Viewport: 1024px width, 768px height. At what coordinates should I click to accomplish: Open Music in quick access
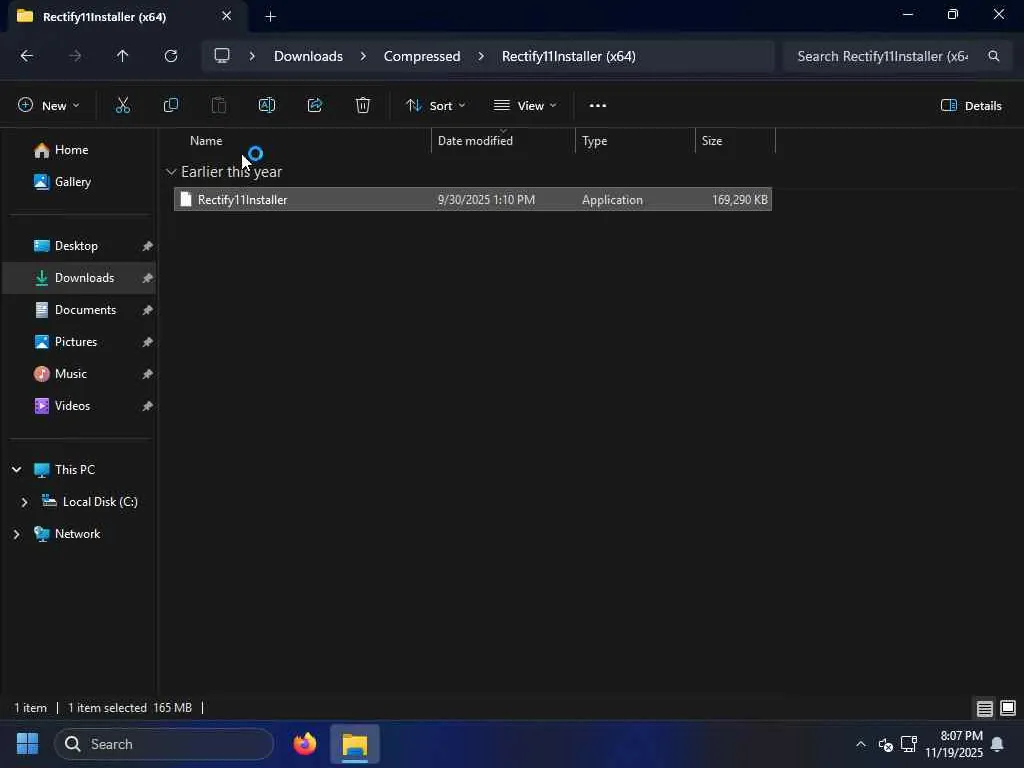(71, 374)
